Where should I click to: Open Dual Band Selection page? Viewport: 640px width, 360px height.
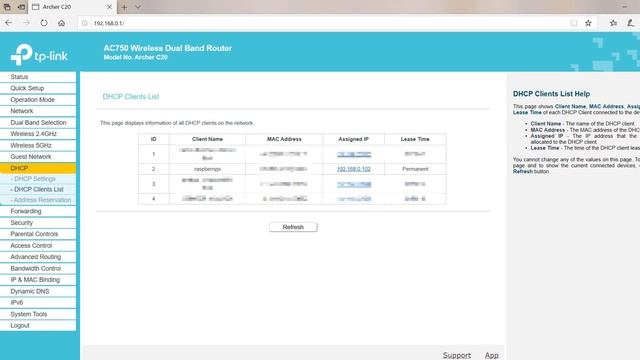point(38,122)
